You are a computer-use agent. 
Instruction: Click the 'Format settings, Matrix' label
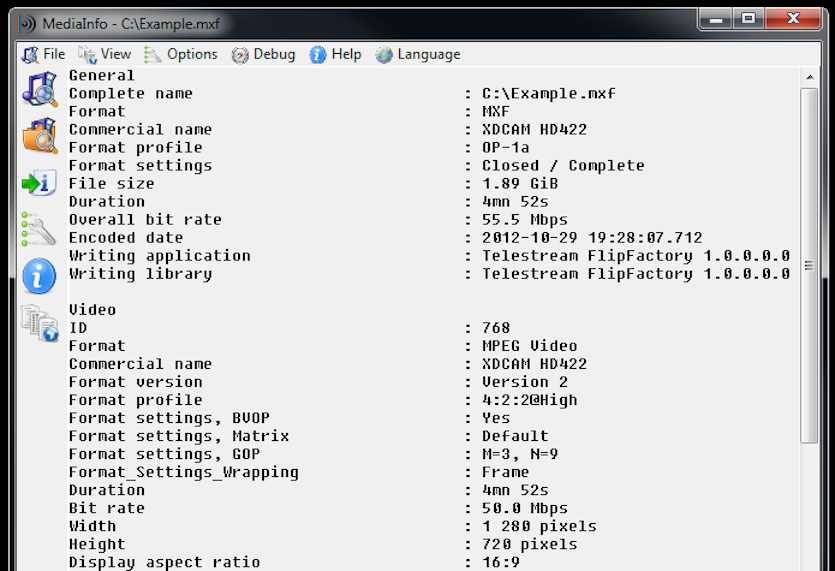click(179, 436)
